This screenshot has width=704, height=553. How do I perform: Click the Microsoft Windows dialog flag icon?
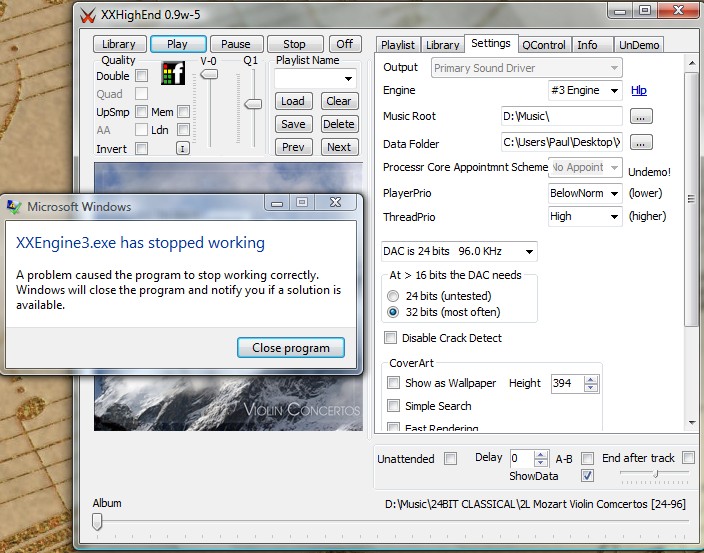[x=14, y=206]
